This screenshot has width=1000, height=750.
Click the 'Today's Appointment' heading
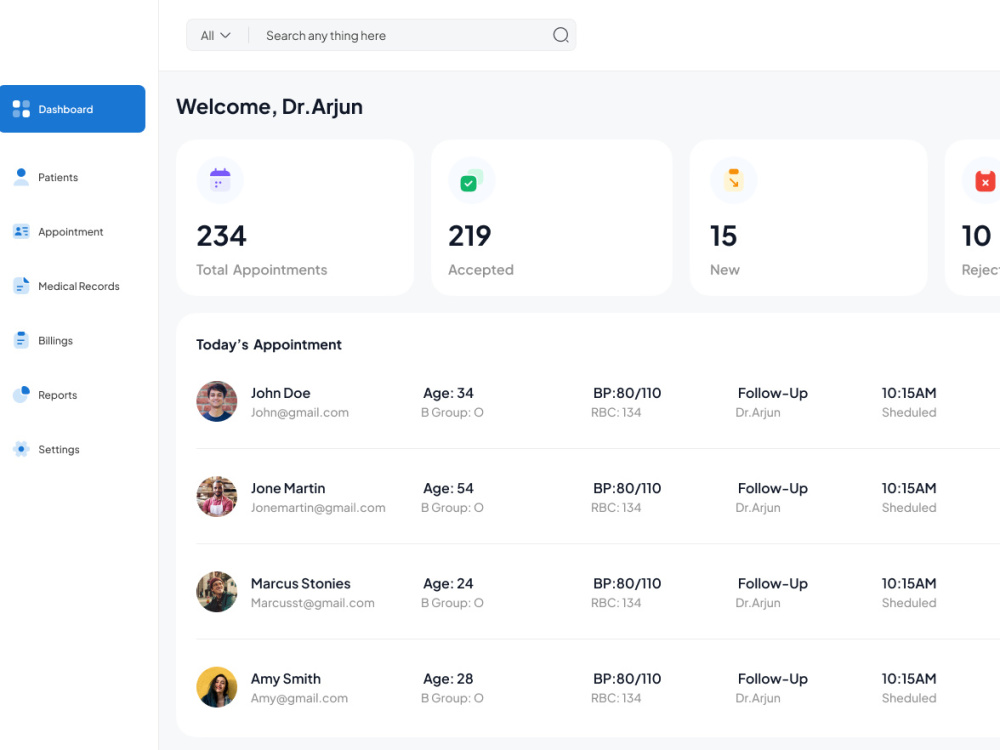[268, 344]
